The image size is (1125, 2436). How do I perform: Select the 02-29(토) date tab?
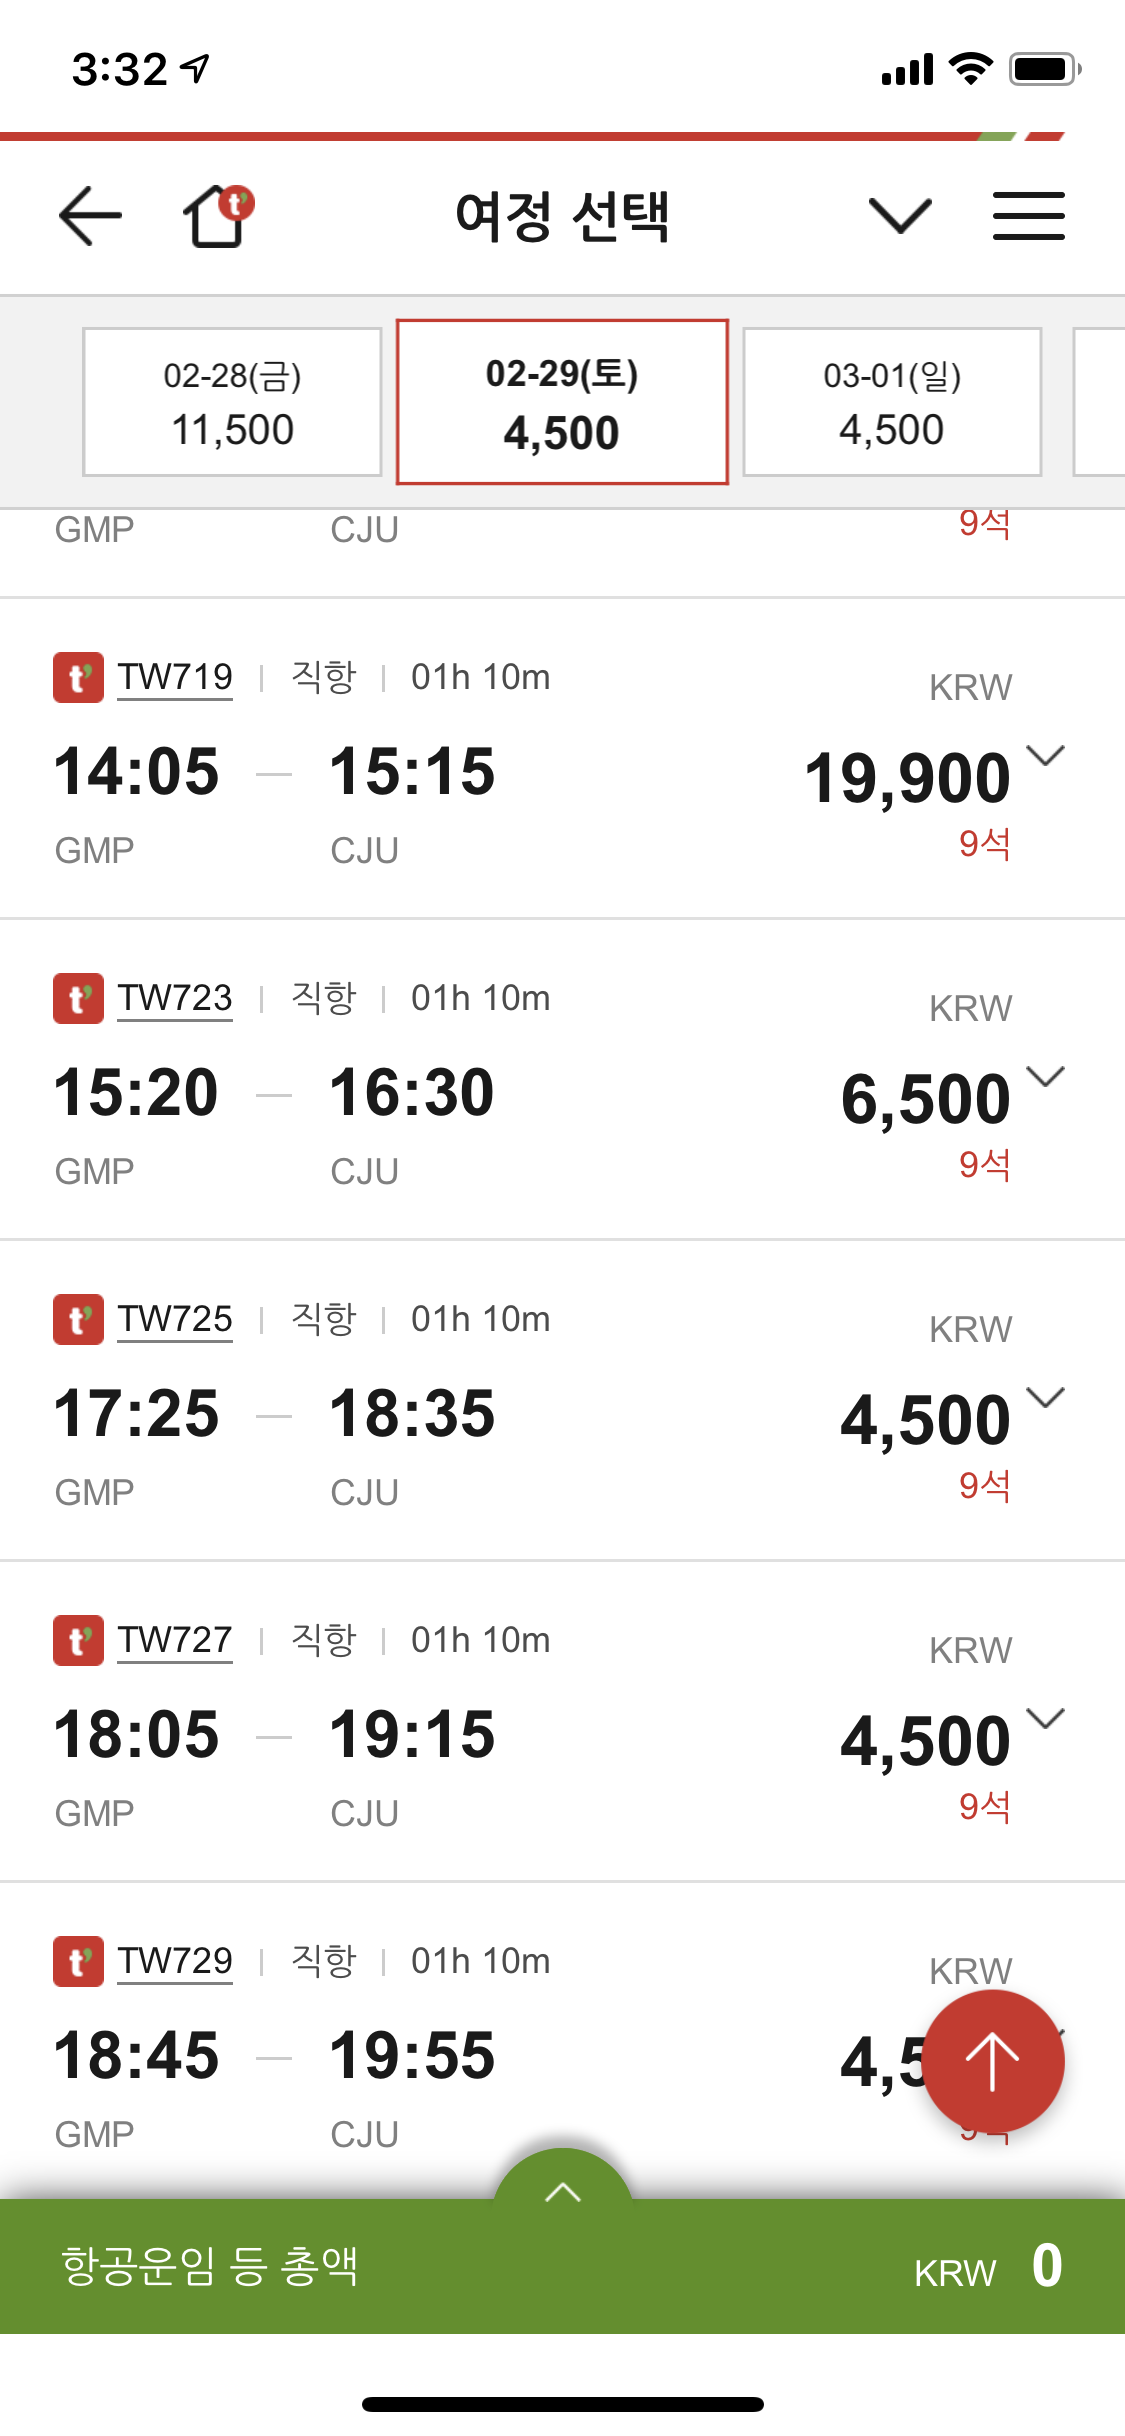pyautogui.click(x=562, y=402)
